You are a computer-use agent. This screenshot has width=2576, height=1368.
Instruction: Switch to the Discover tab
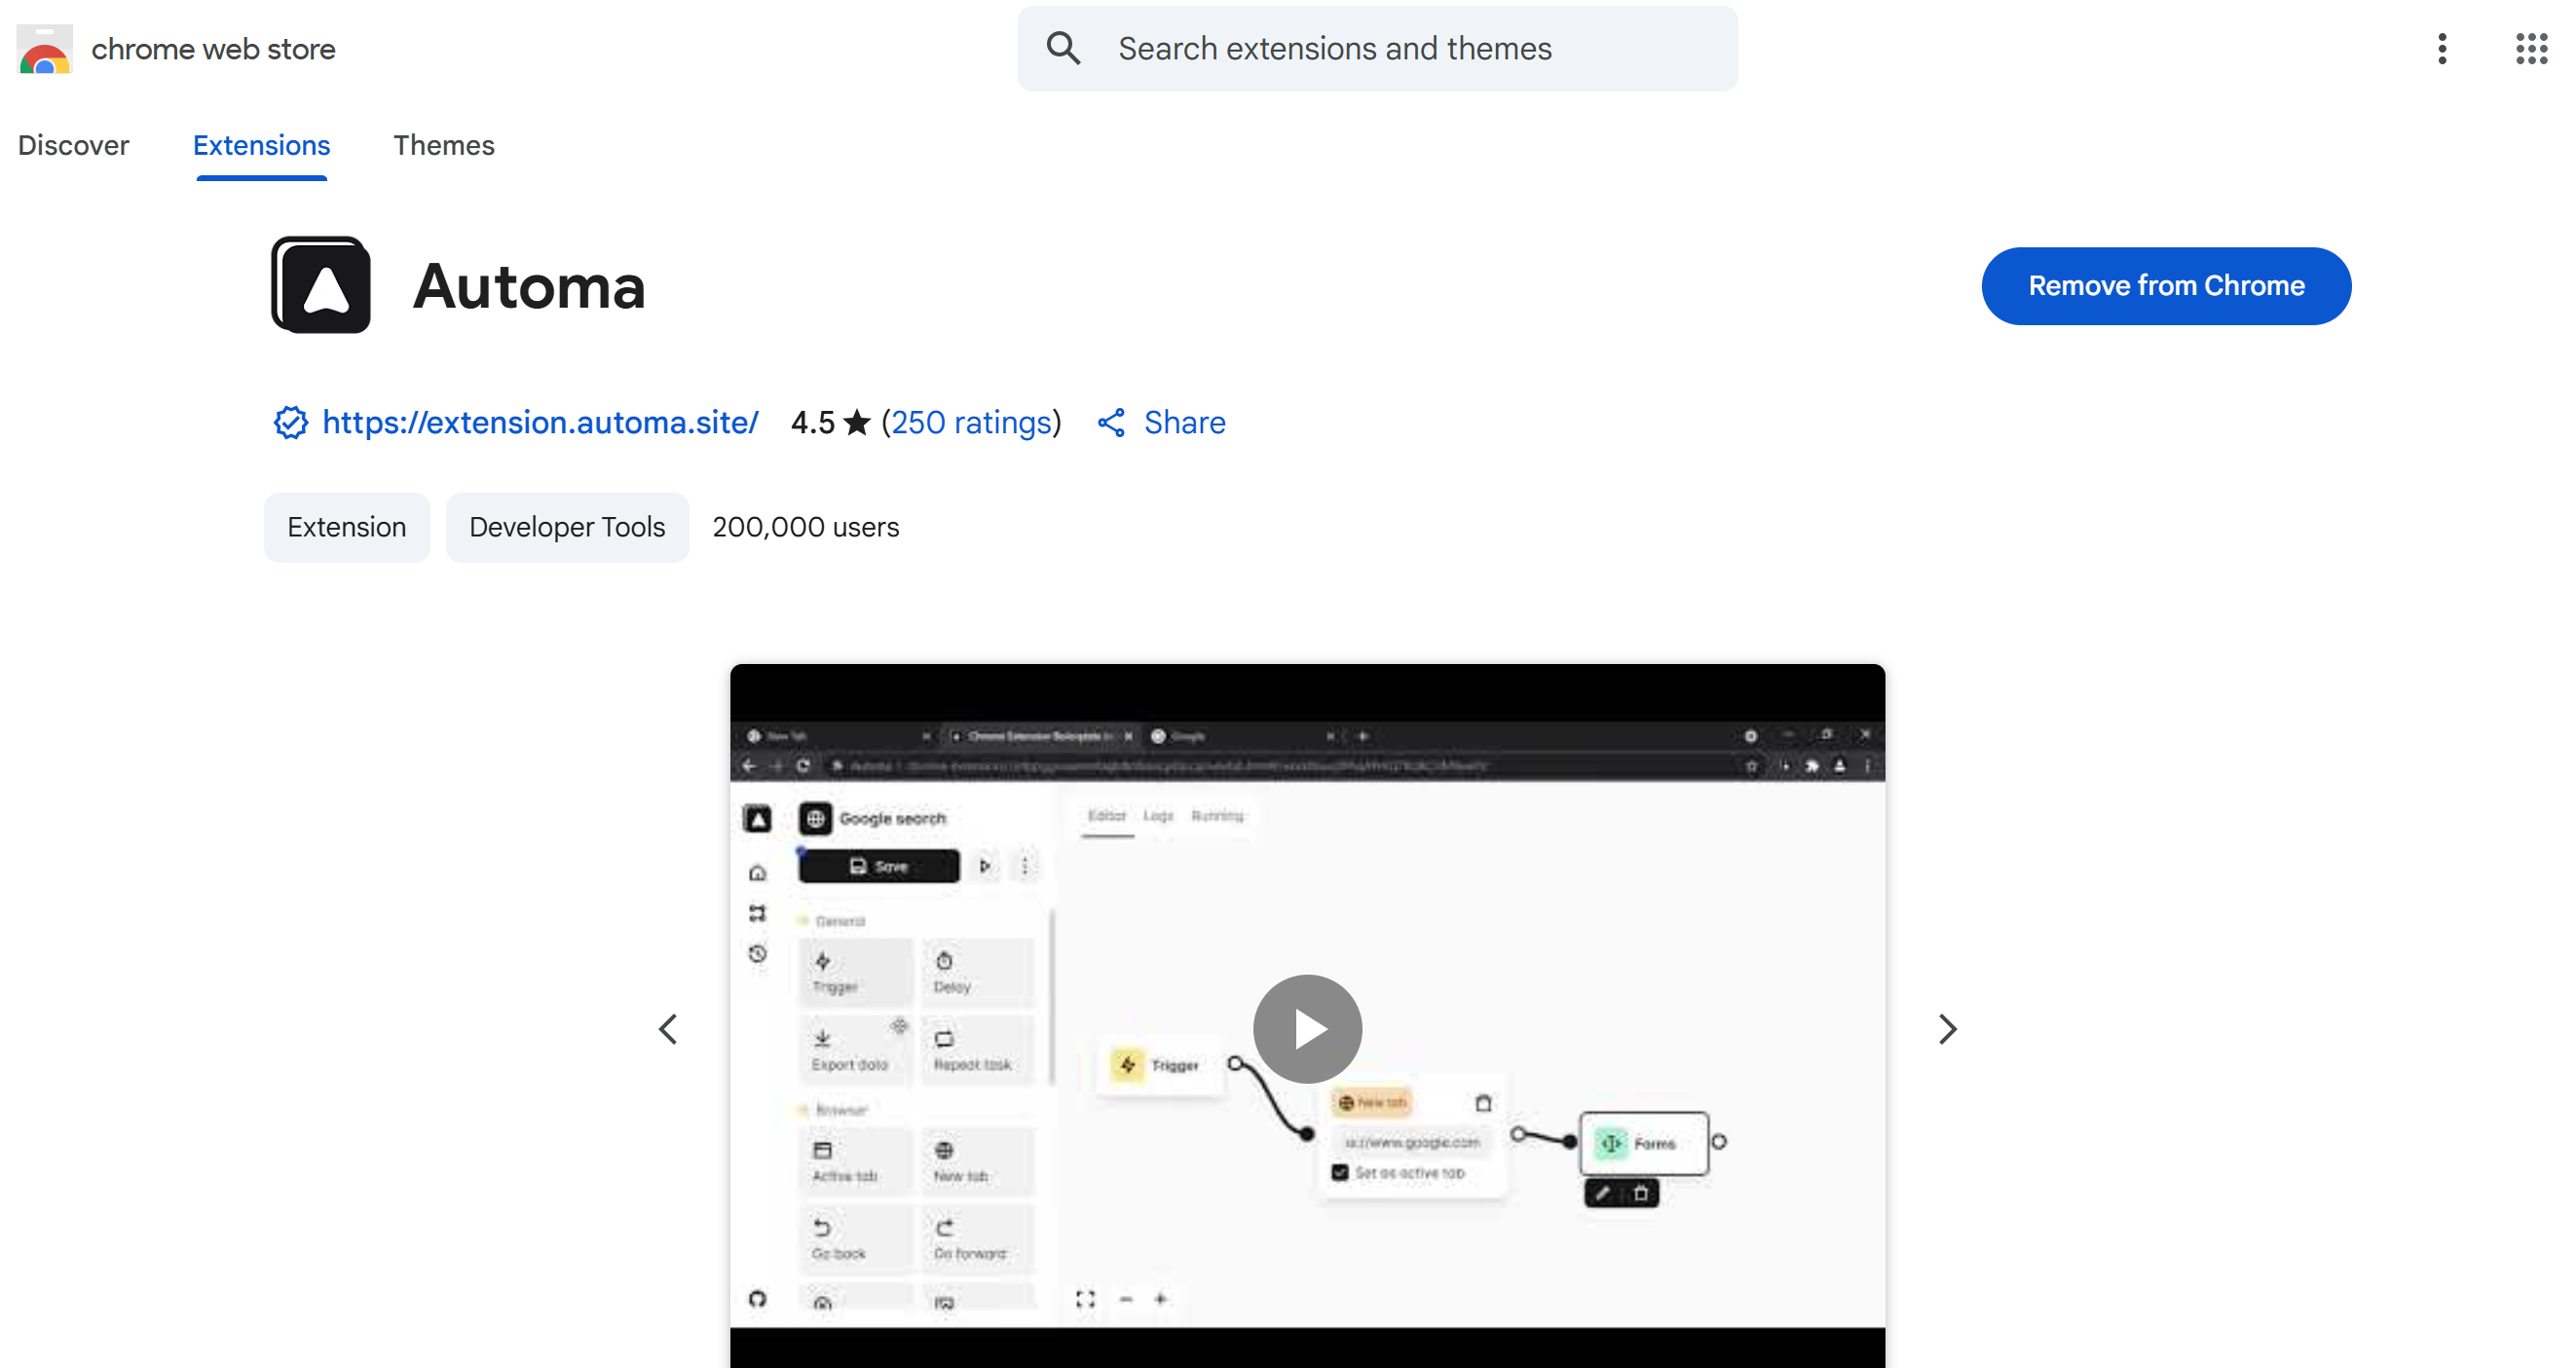(x=73, y=145)
